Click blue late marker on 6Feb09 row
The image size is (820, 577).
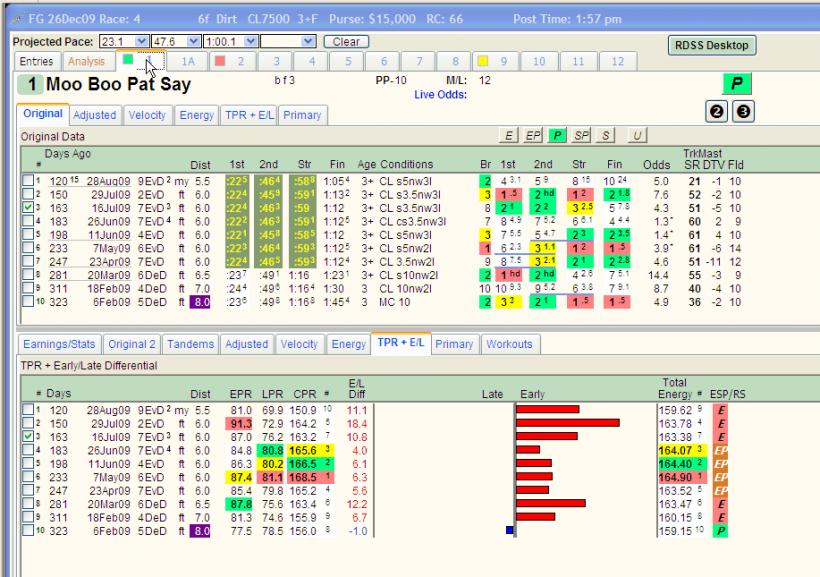[510, 530]
